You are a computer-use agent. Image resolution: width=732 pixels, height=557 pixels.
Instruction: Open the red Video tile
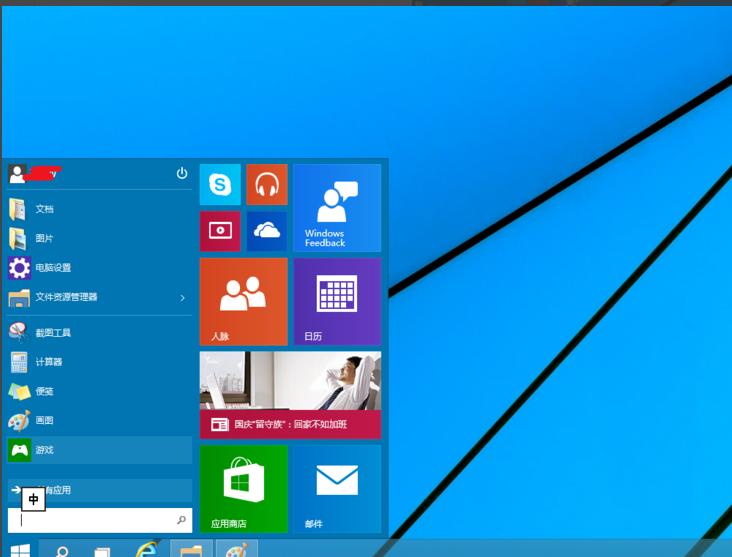click(220, 231)
